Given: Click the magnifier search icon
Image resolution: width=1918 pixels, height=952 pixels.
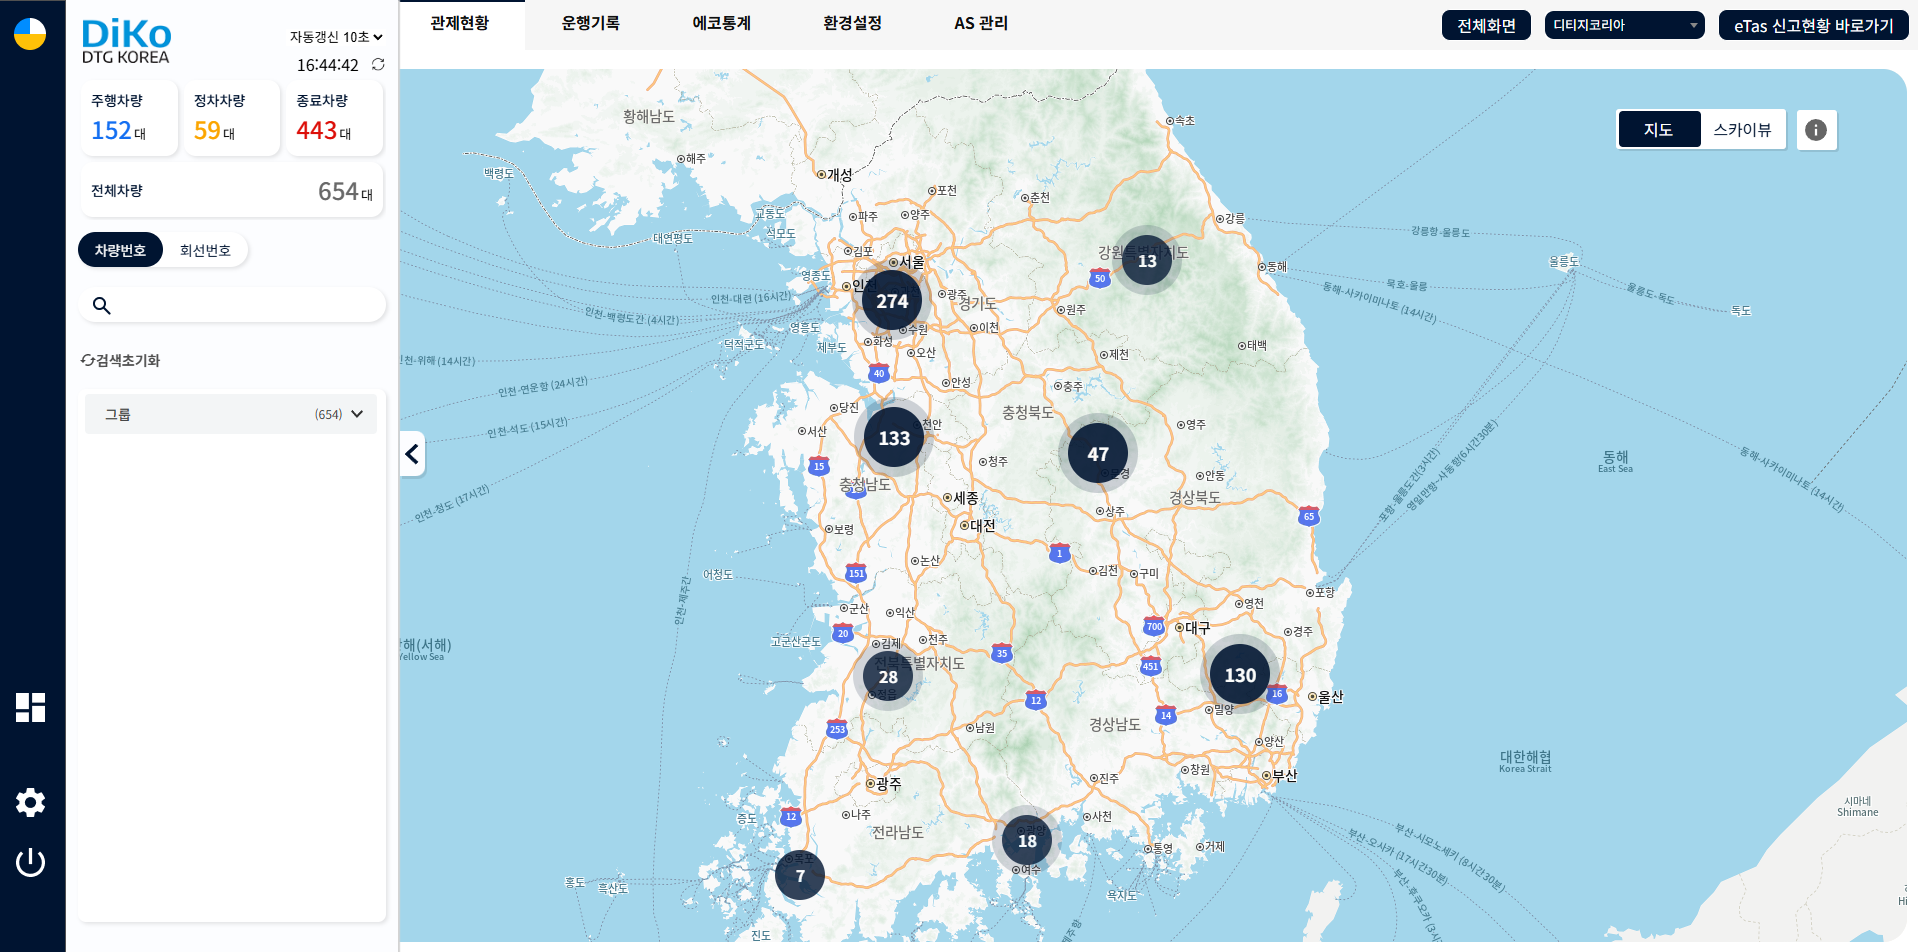Looking at the screenshot, I should point(101,306).
